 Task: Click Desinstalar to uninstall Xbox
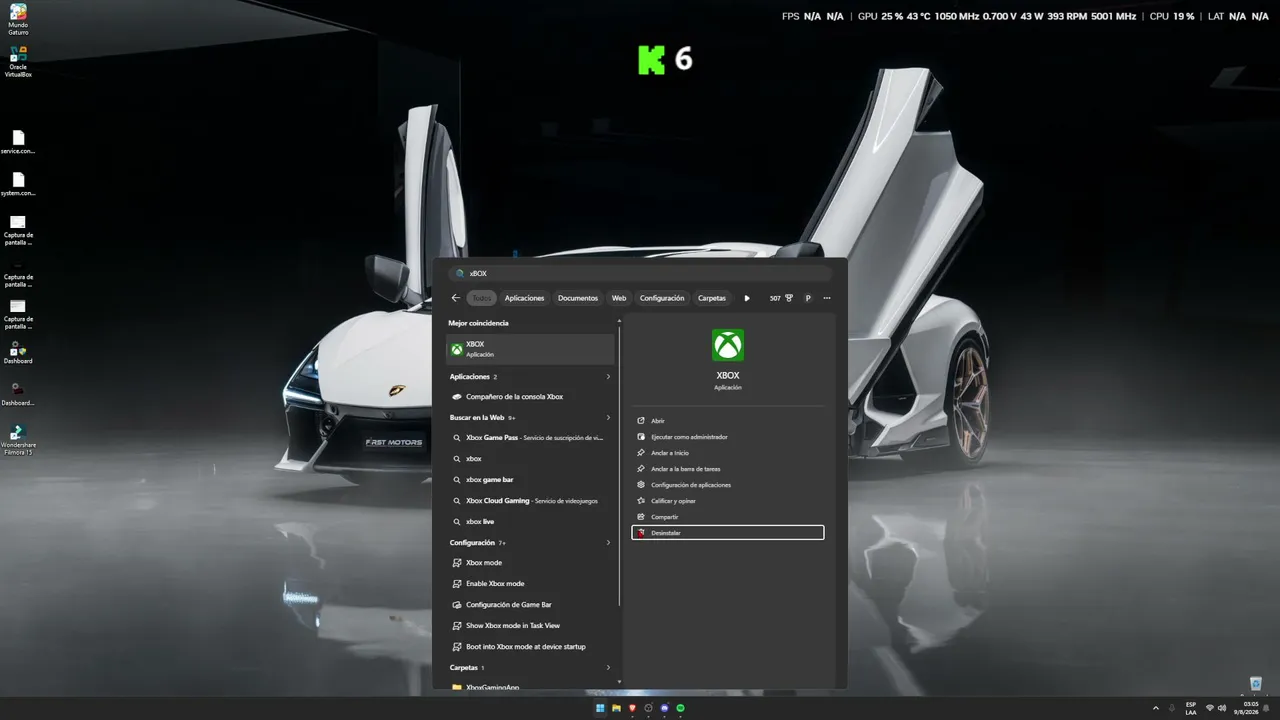pyautogui.click(x=728, y=533)
